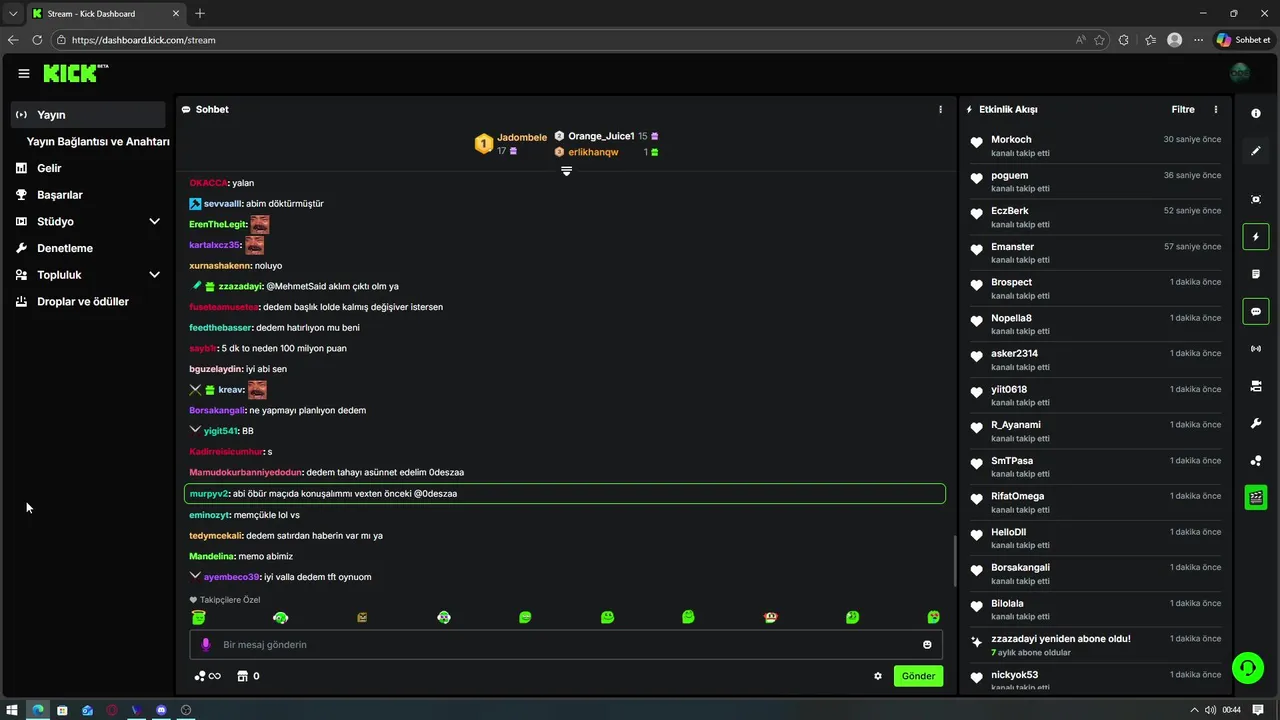Open the Windows Start menu

pyautogui.click(x=13, y=710)
